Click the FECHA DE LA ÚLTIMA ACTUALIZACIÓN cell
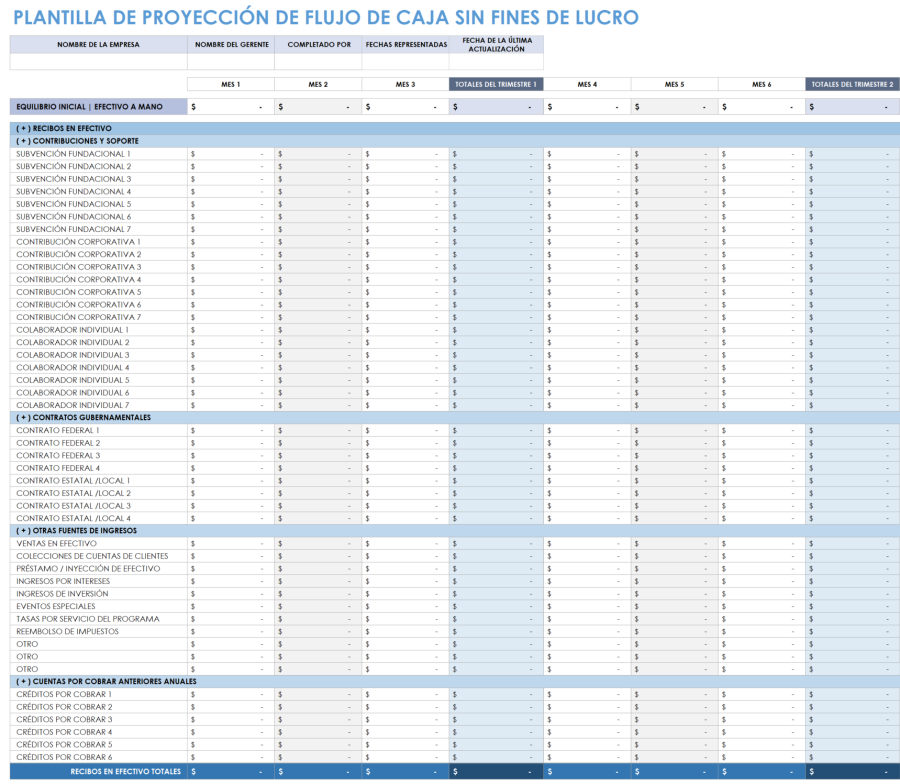The height and width of the screenshot is (784, 900). click(497, 62)
